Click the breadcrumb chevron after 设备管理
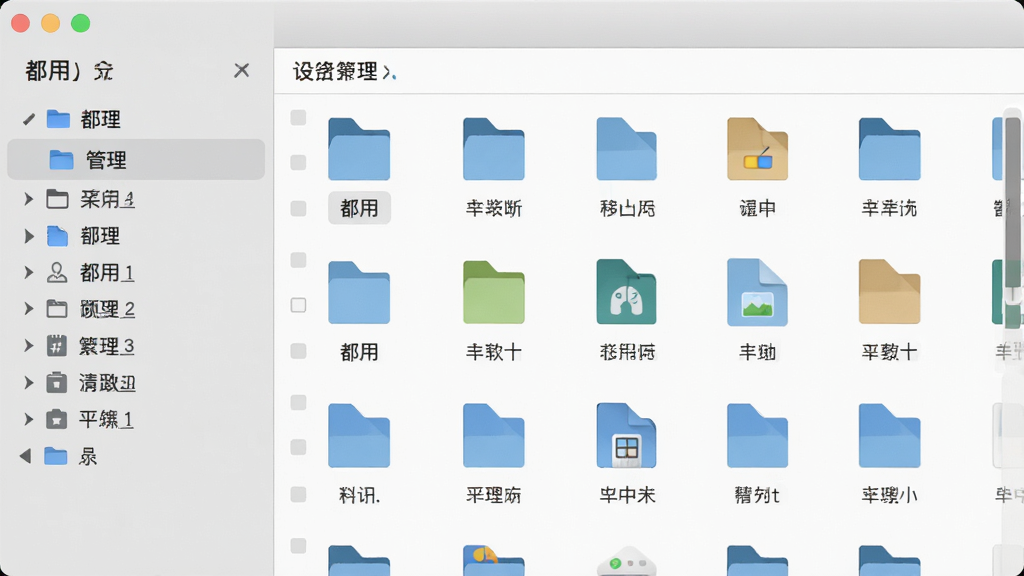 [x=389, y=72]
